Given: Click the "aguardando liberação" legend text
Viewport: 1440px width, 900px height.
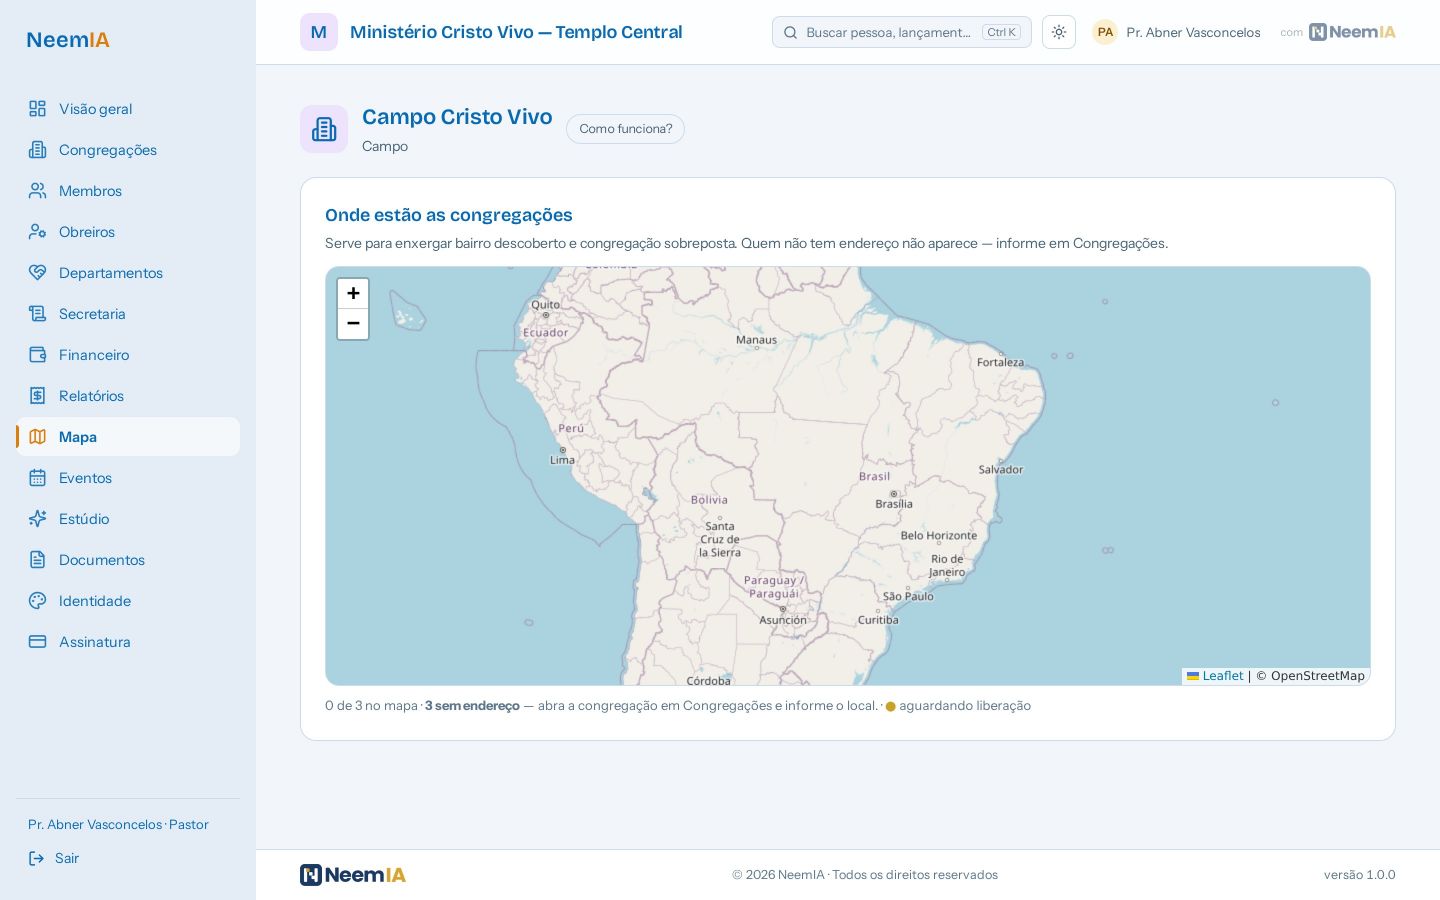Looking at the screenshot, I should (965, 706).
